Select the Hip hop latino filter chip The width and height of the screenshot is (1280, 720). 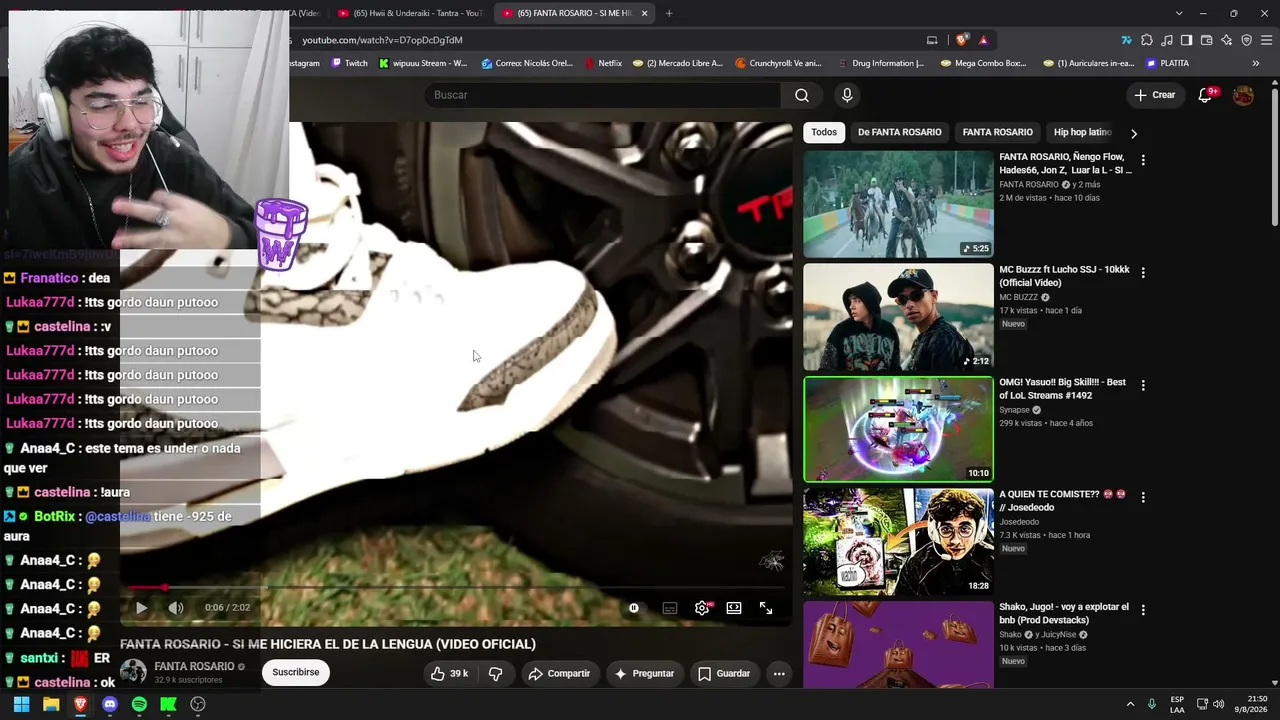coord(1082,132)
